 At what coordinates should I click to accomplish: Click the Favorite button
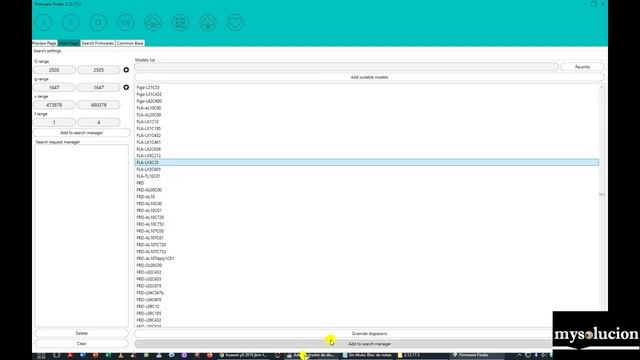(582, 67)
